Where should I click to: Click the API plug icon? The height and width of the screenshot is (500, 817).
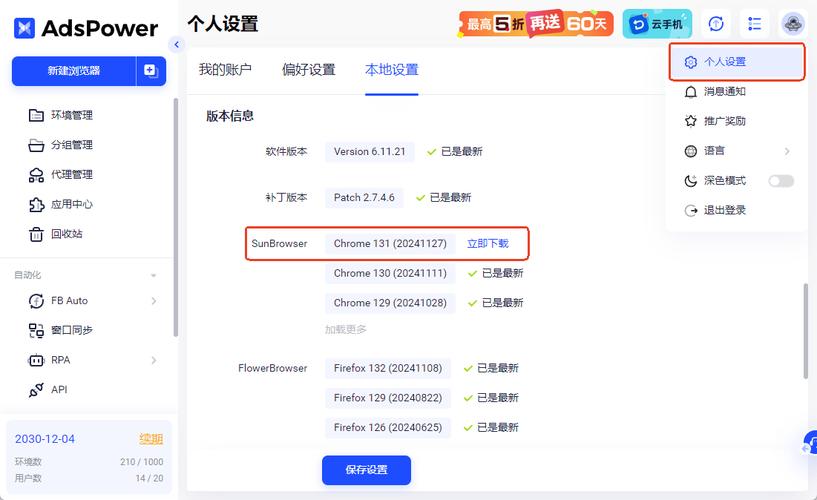36,390
